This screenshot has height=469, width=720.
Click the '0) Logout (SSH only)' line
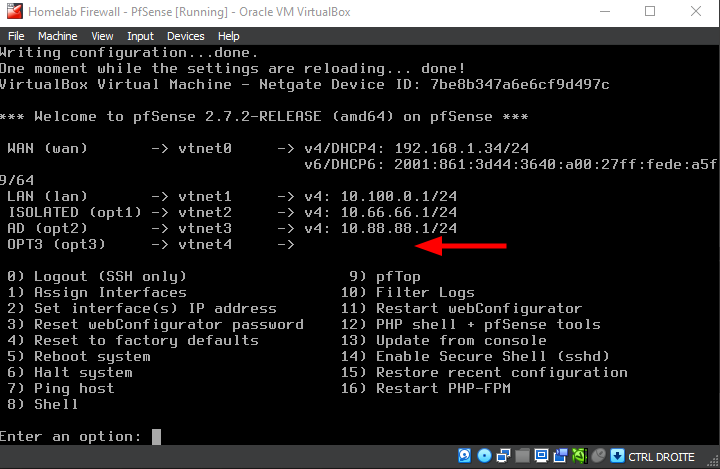[x=97, y=277]
